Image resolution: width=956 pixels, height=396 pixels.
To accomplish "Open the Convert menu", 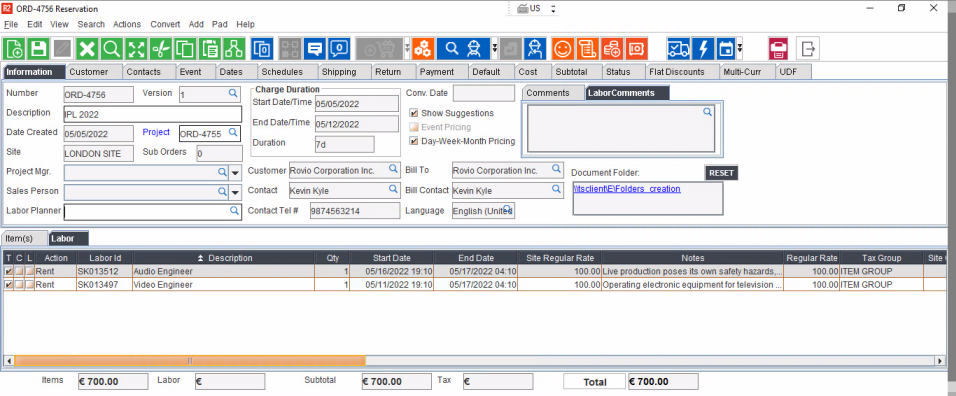I will [x=165, y=24].
